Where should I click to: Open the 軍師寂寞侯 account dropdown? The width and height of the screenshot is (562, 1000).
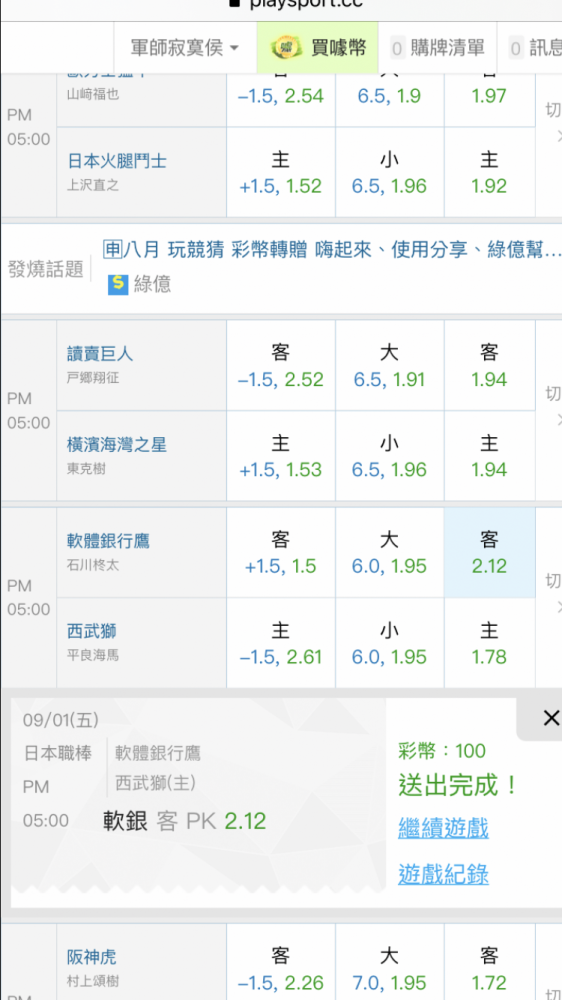click(185, 48)
